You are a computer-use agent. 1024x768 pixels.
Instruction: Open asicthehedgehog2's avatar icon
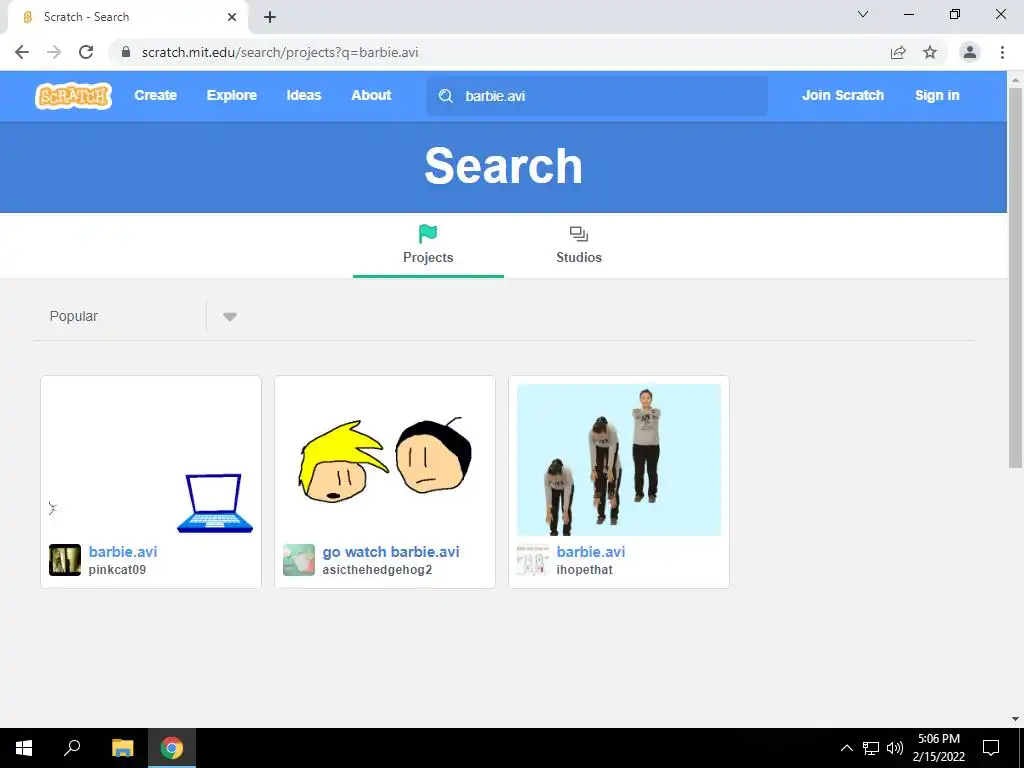point(298,560)
